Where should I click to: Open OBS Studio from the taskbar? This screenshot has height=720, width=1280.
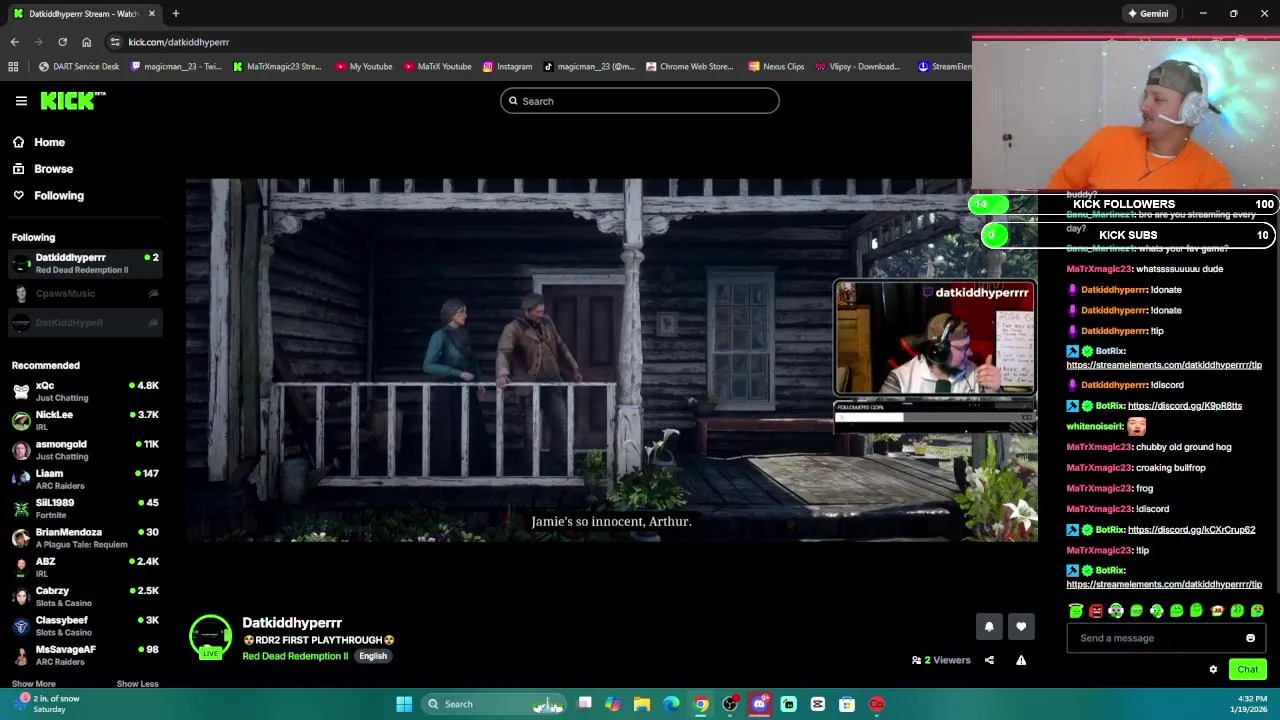[x=730, y=704]
